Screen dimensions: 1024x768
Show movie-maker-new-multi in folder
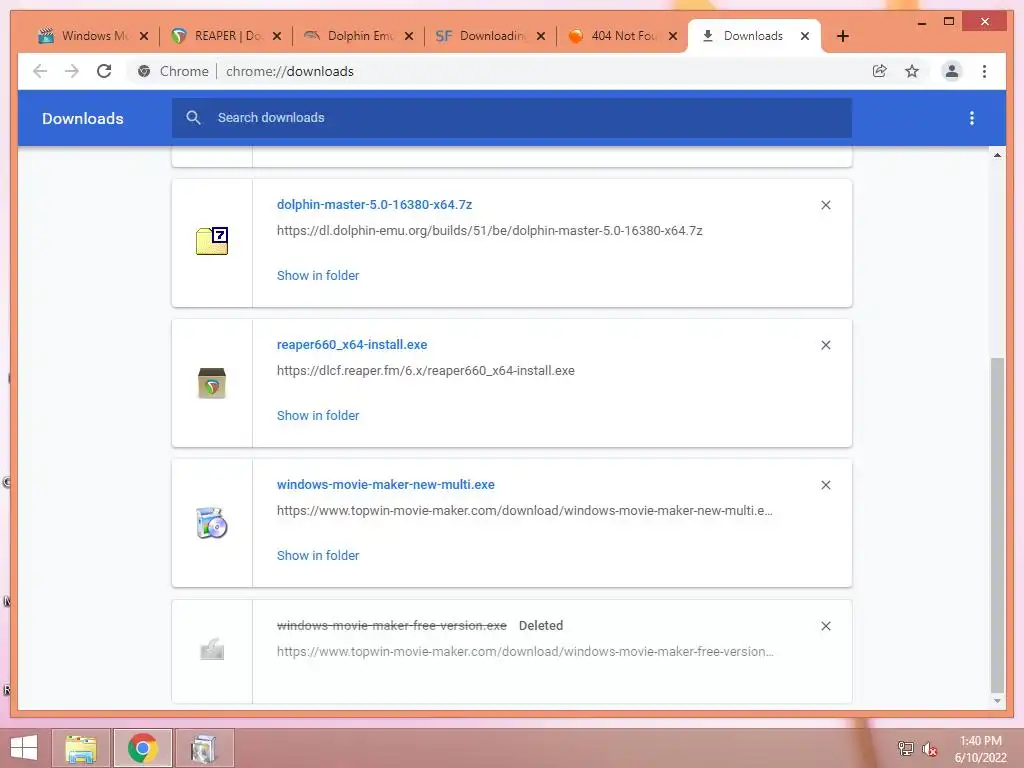318,556
